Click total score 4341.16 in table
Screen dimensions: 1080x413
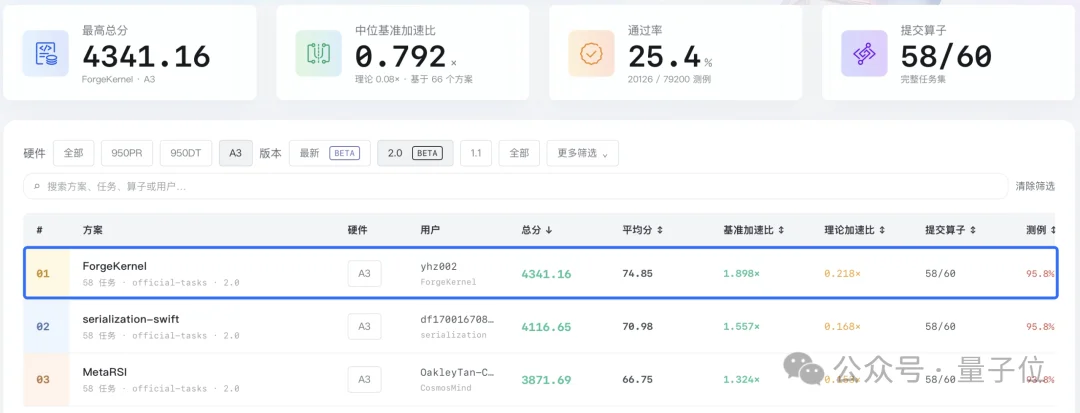click(x=546, y=274)
